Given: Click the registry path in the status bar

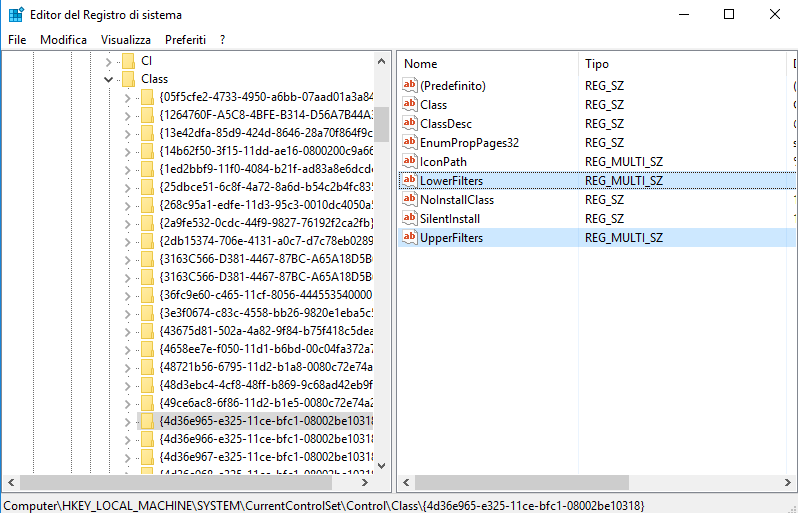Looking at the screenshot, I should click(325, 506).
